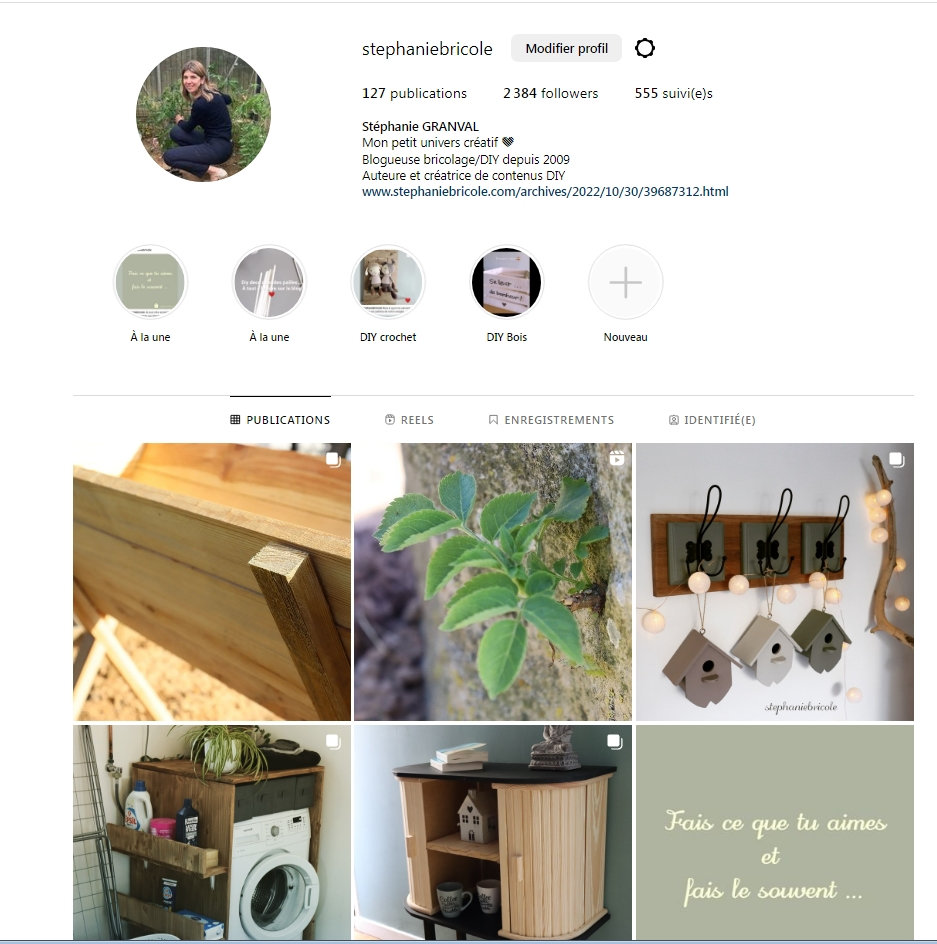Image resolution: width=937 pixels, height=944 pixels.
Task: View the 555 suivi(e)s list
Action: [x=673, y=93]
